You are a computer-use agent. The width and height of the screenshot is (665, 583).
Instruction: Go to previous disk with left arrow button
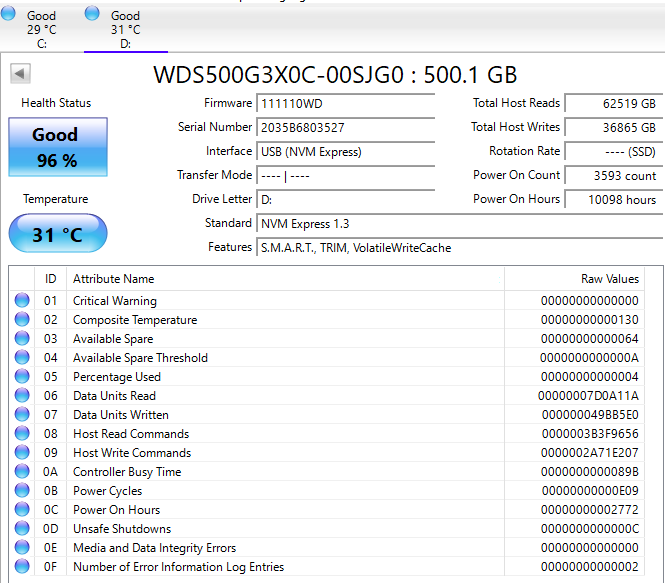(20, 74)
